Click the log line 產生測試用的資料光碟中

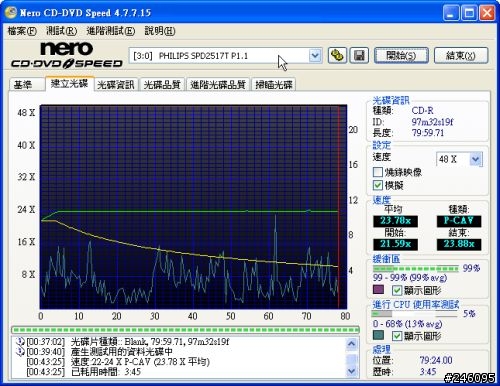[122, 351]
